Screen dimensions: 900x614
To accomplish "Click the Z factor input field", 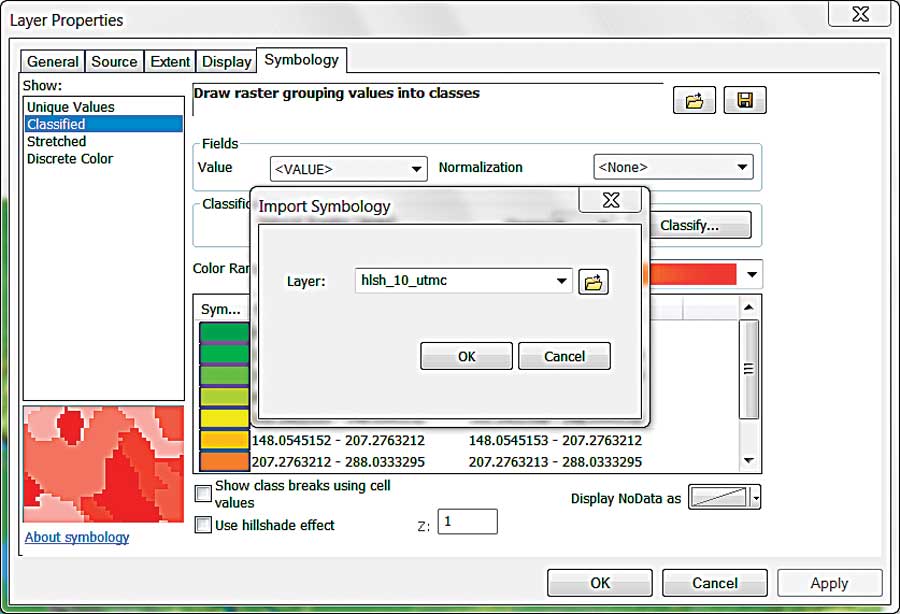I will (x=467, y=521).
